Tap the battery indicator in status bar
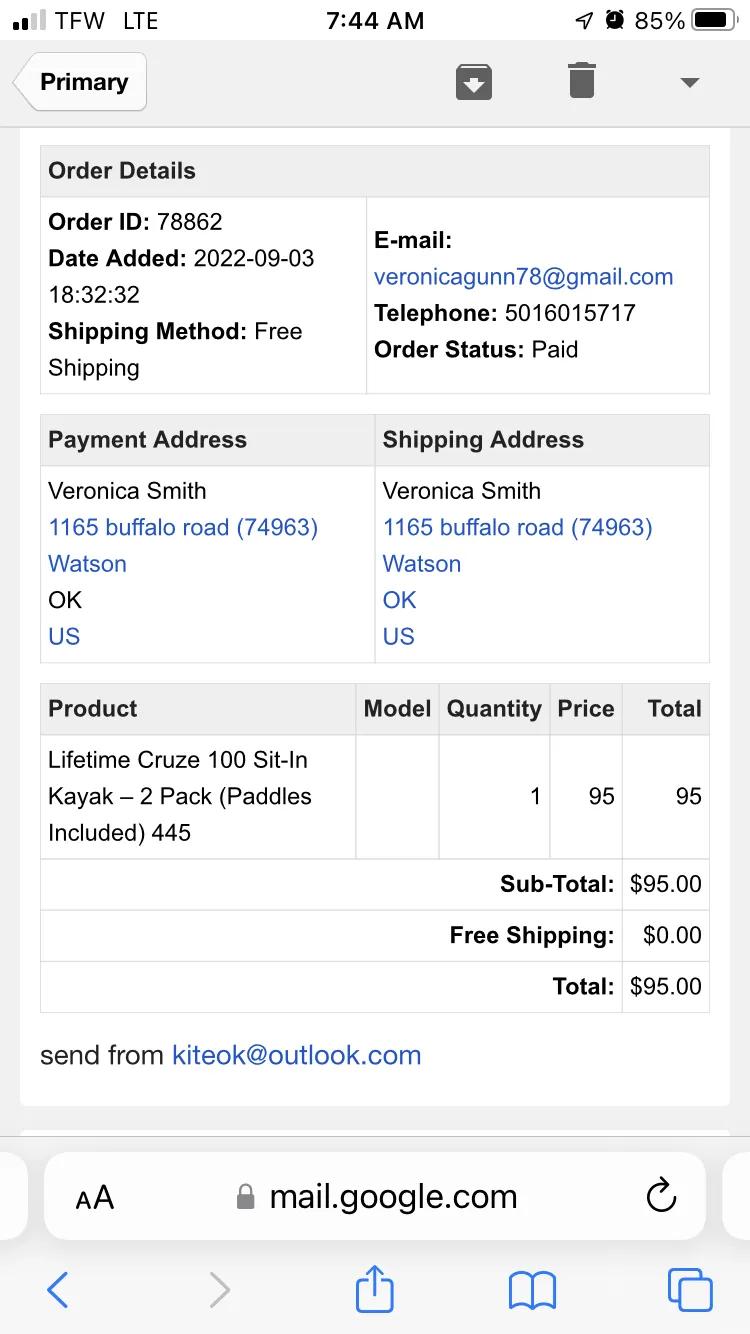Screen dimensions: 750x1334 tap(715, 20)
